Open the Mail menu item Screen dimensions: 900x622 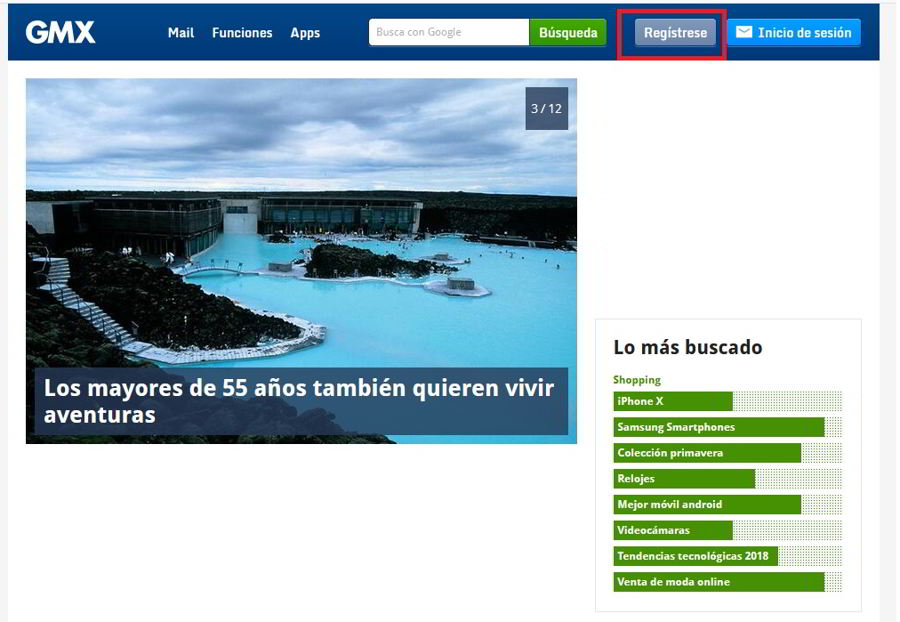[x=181, y=33]
